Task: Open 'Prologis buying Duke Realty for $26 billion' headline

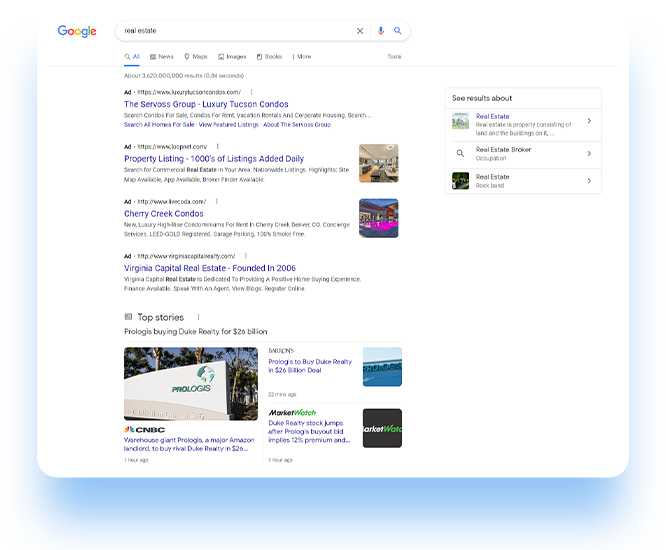Action: click(x=195, y=331)
